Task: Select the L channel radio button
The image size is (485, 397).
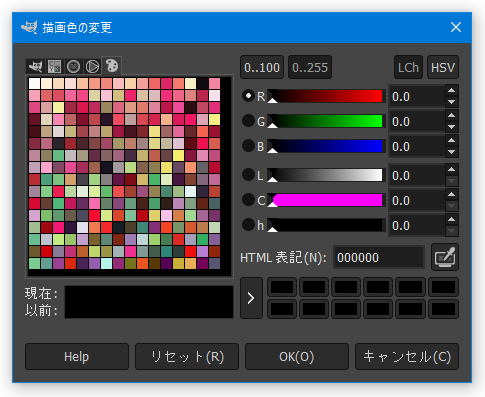Action: point(248,175)
